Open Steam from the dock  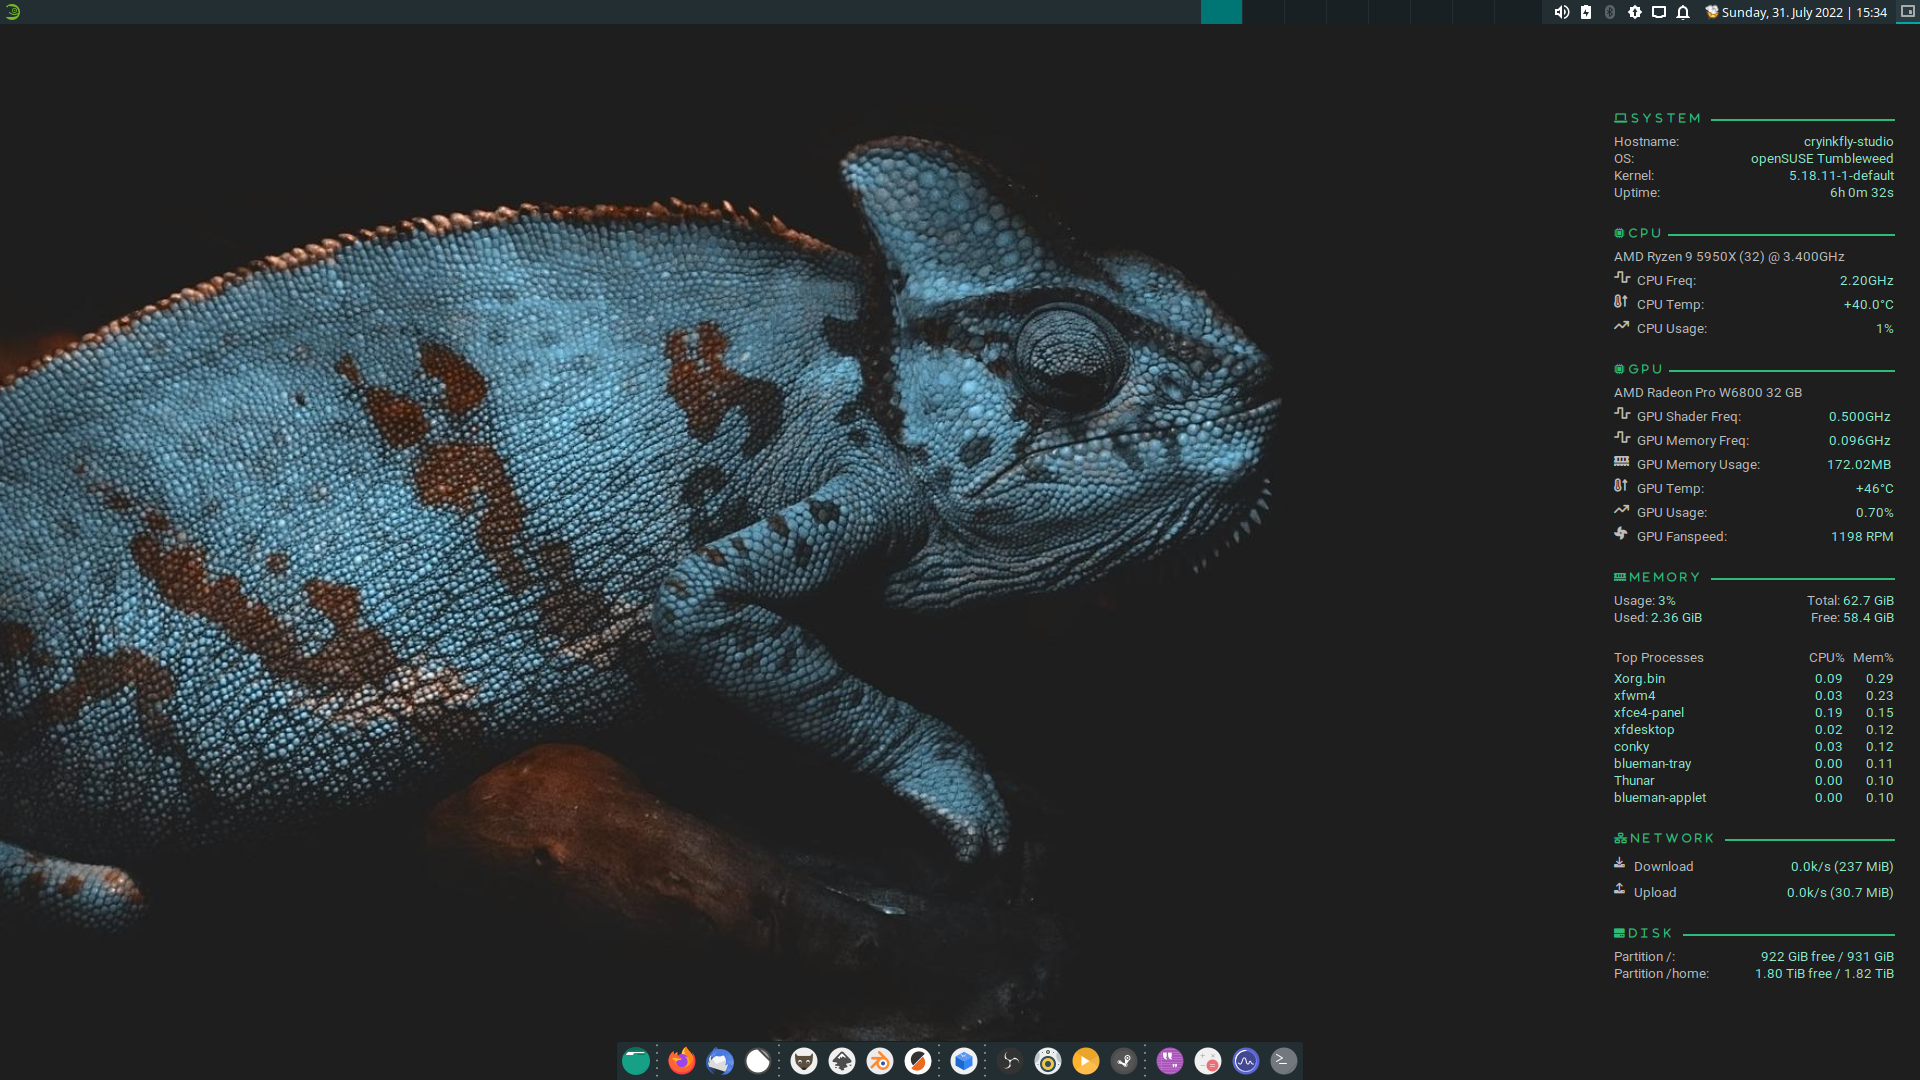click(x=1126, y=1061)
